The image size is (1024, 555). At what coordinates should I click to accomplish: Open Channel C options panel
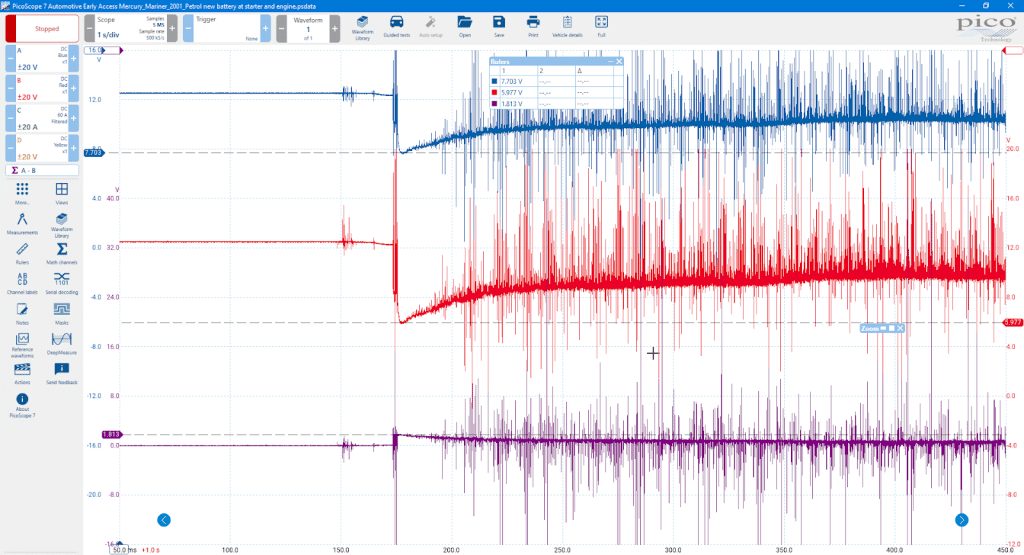(42, 119)
